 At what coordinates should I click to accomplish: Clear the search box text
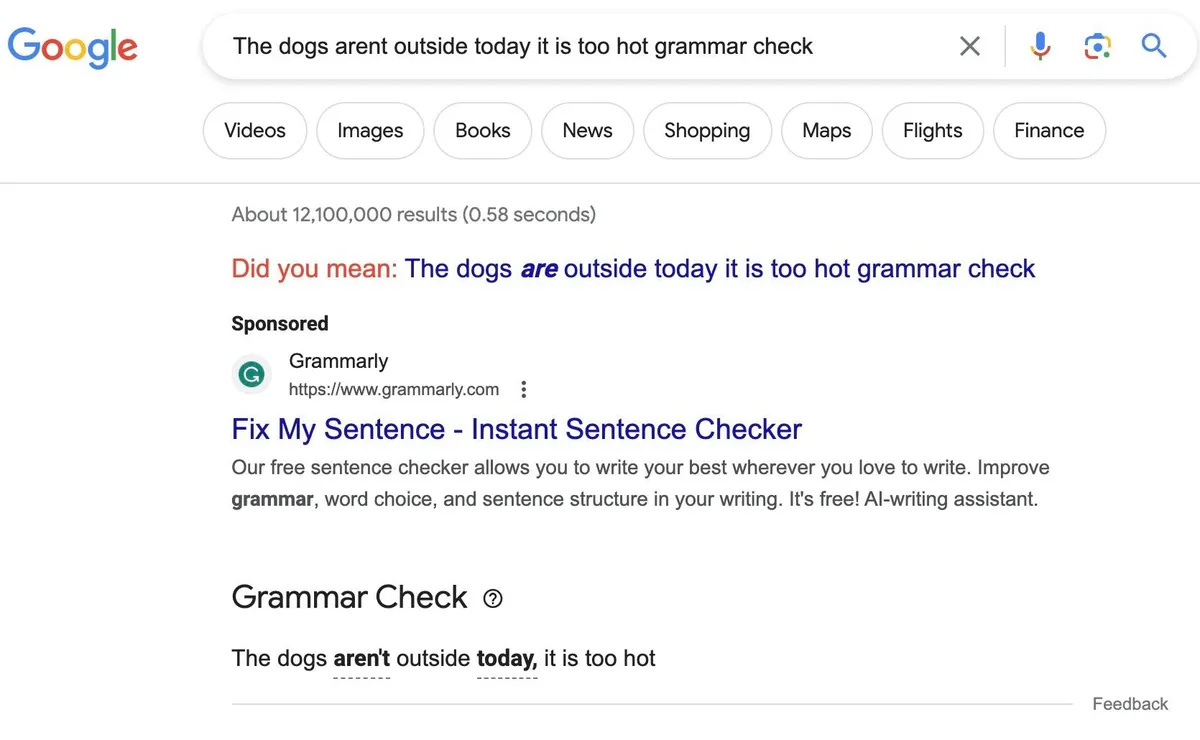pyautogui.click(x=969, y=46)
